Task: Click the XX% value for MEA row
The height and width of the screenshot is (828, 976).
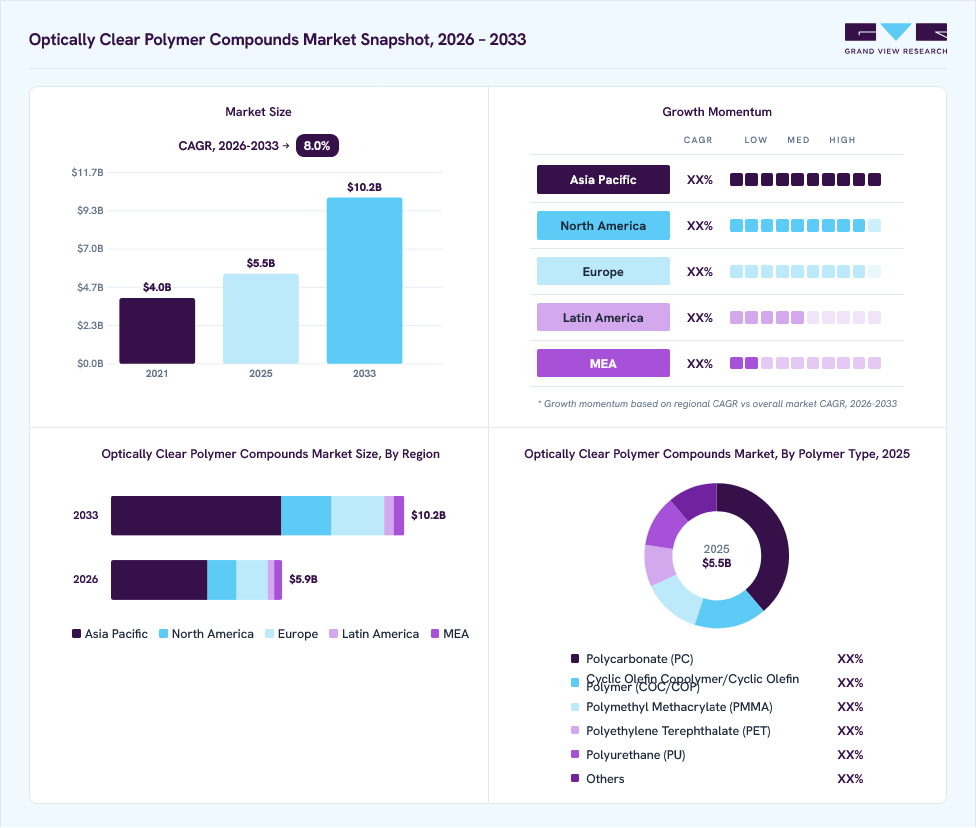Action: pos(700,364)
